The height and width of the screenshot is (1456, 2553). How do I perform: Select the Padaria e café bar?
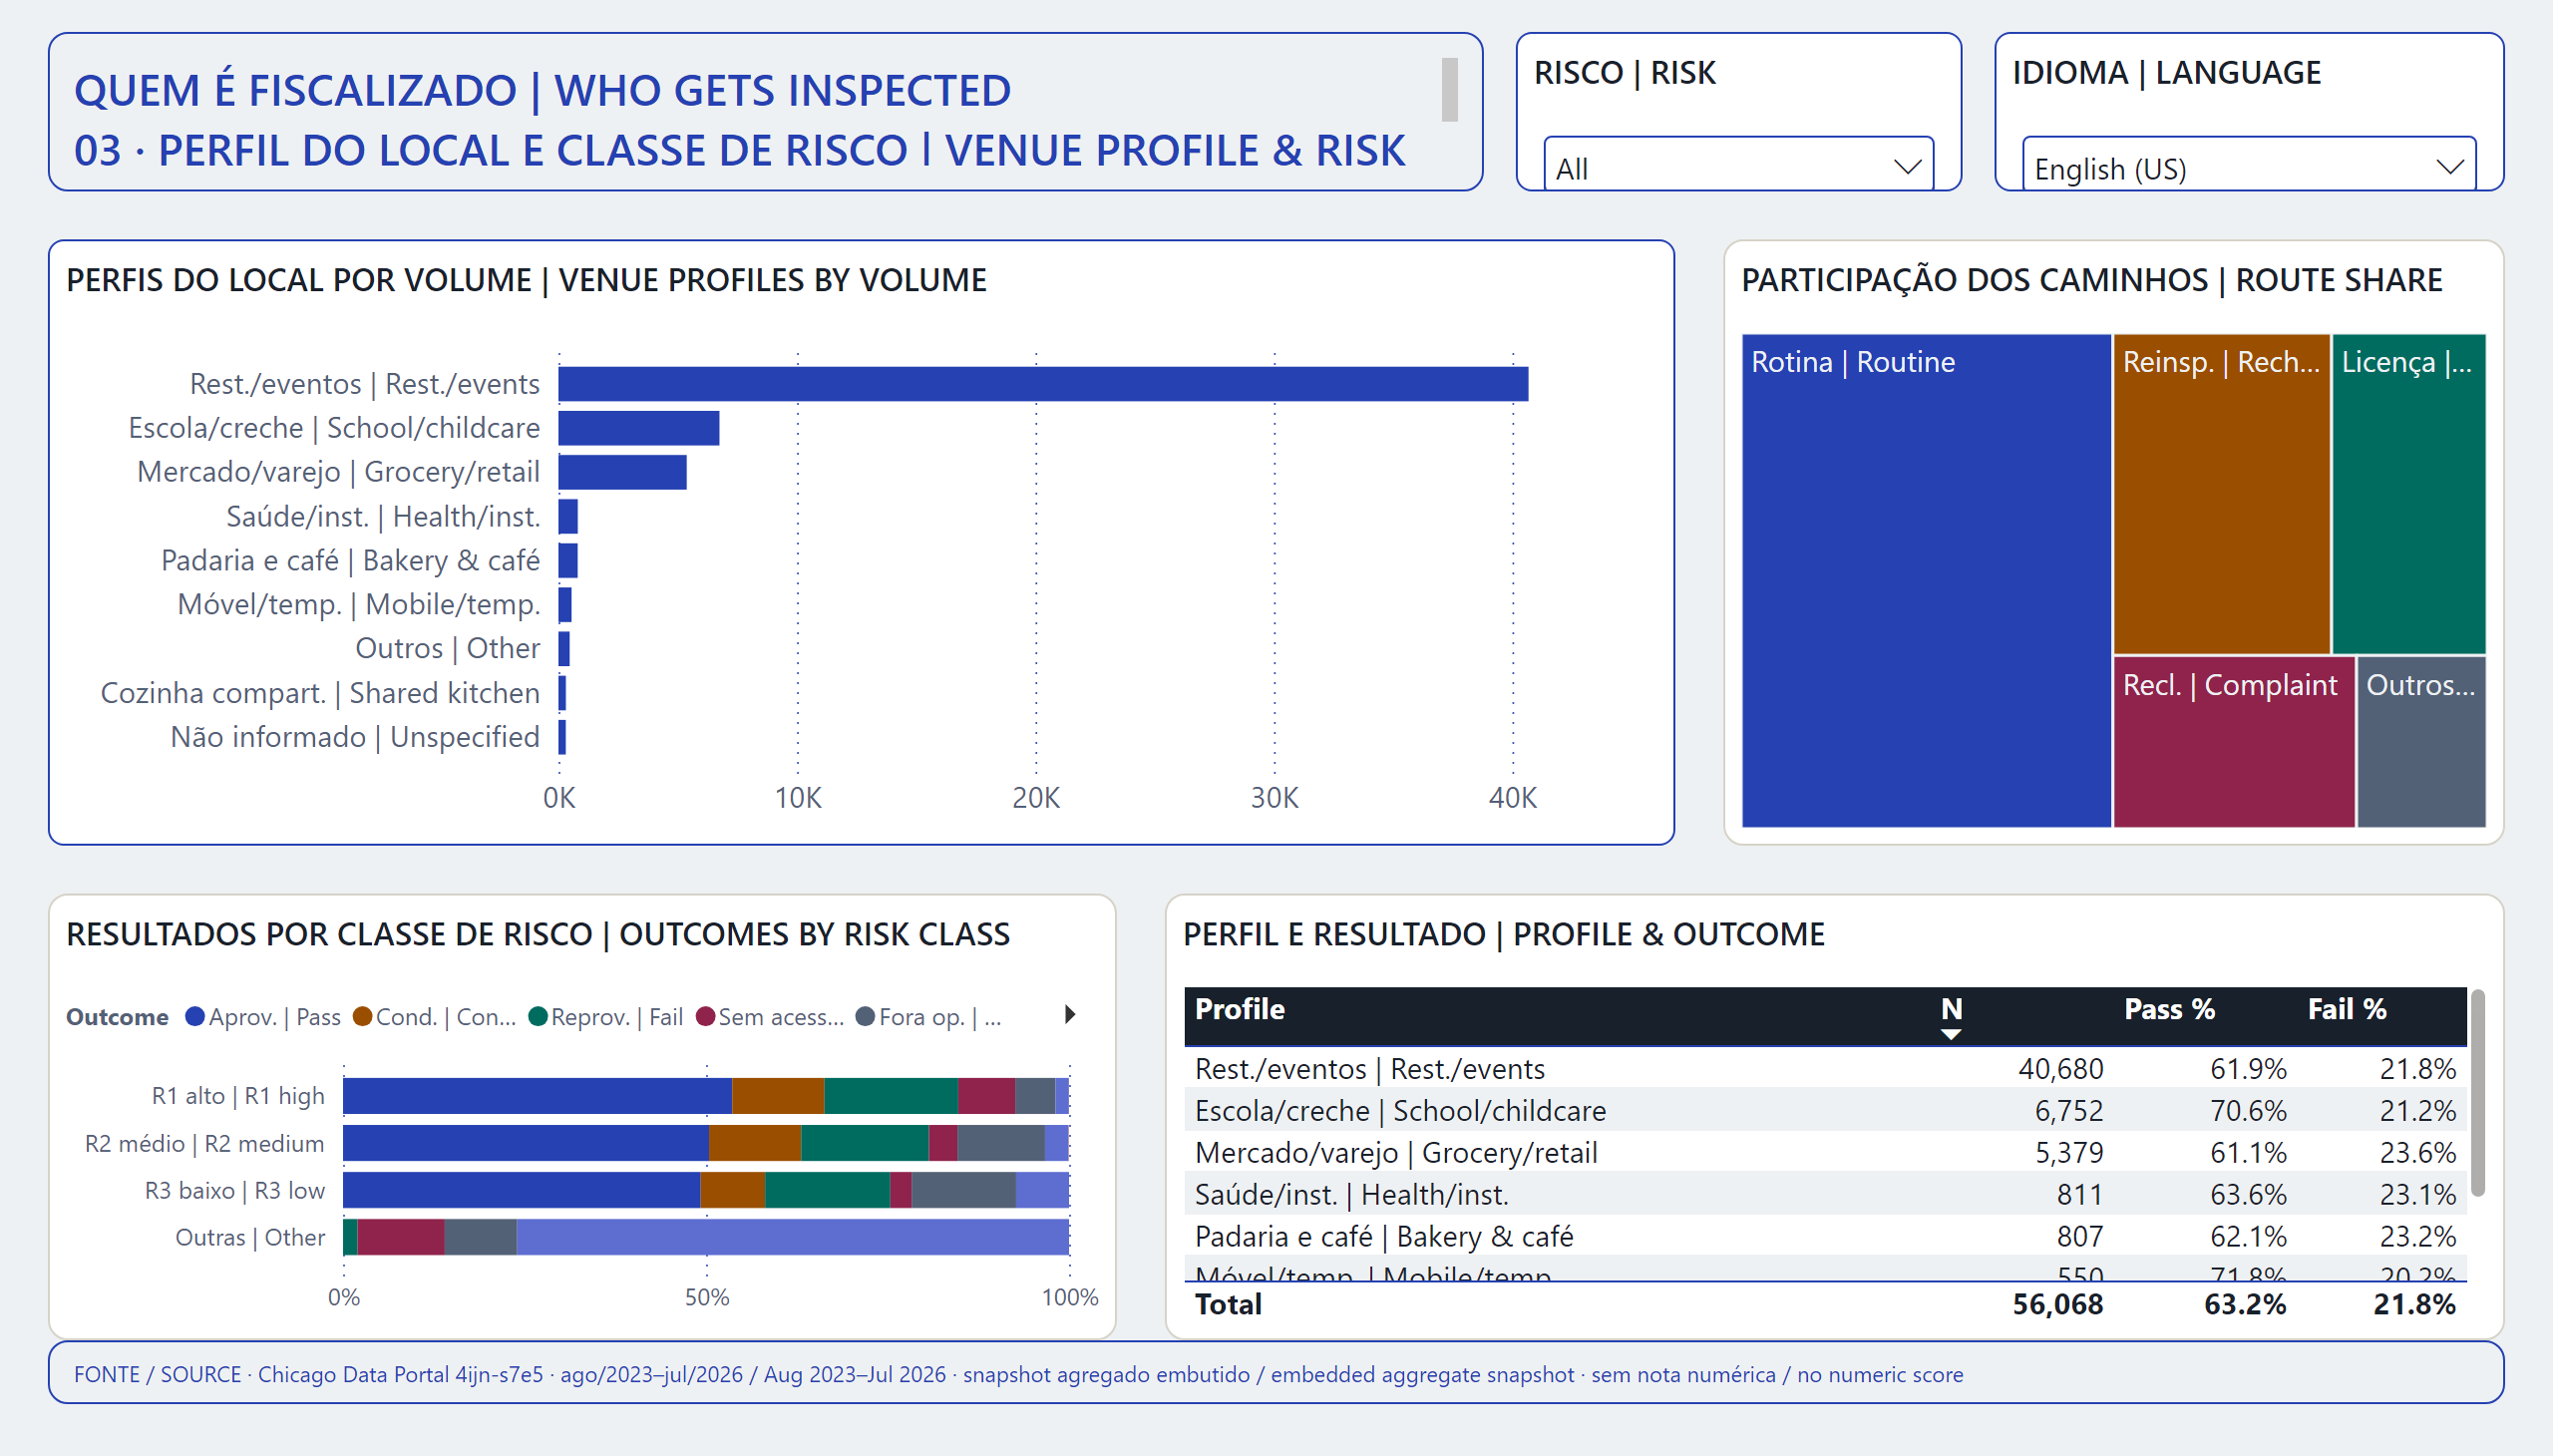568,560
